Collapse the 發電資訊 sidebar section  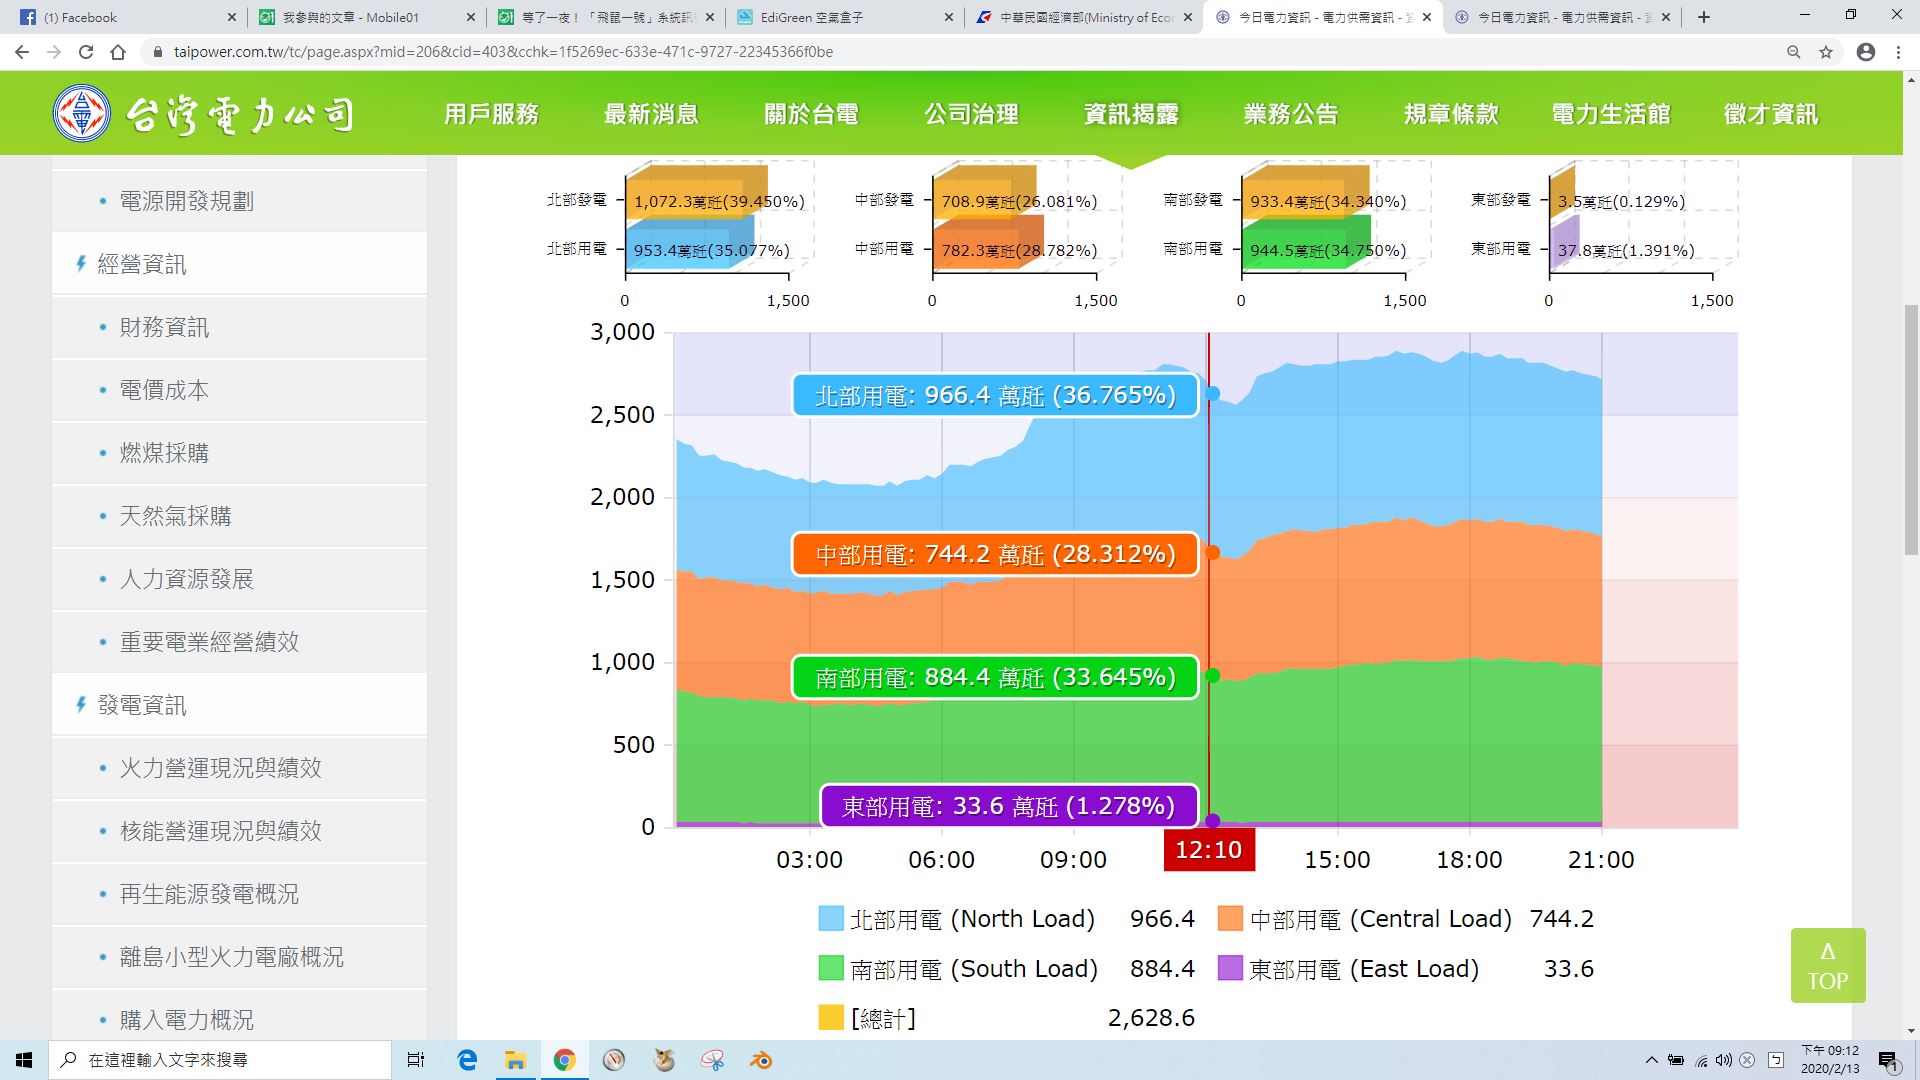pyautogui.click(x=239, y=705)
